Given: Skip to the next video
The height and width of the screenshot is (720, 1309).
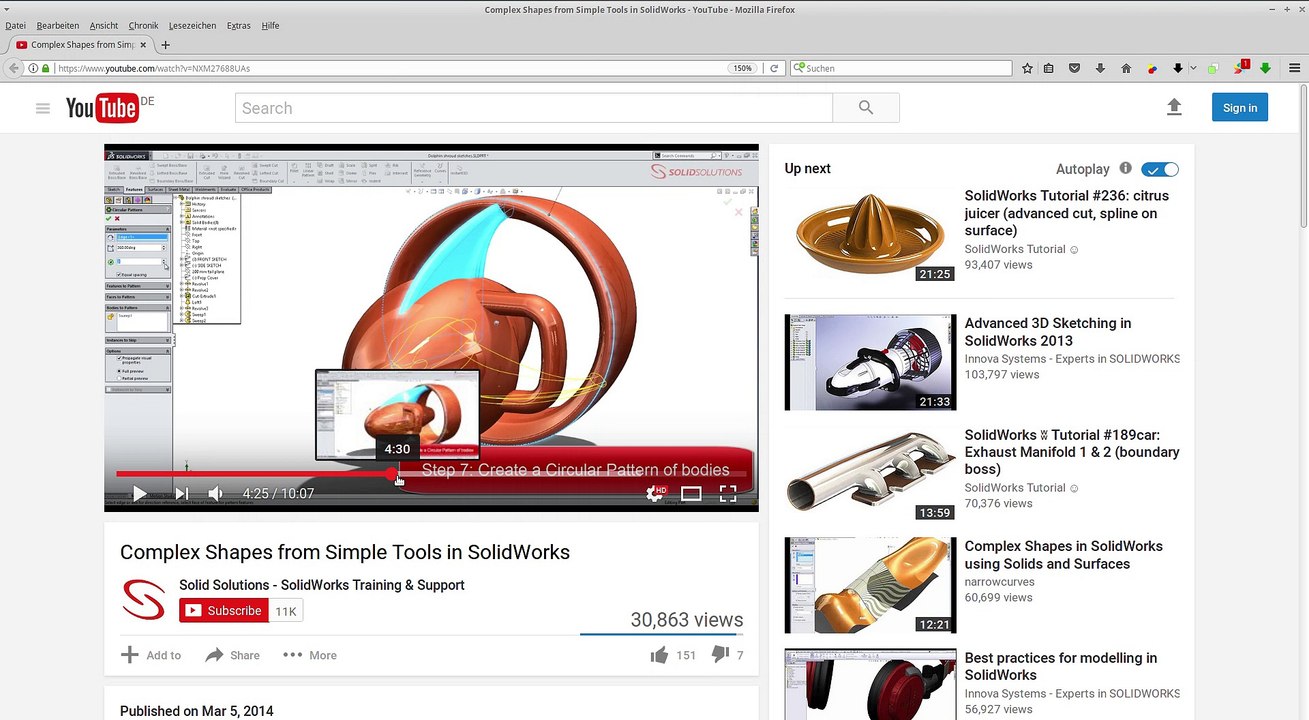Looking at the screenshot, I should tap(181, 493).
